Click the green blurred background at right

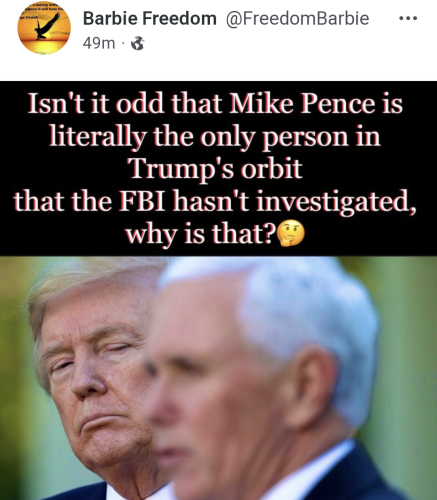(x=410, y=350)
